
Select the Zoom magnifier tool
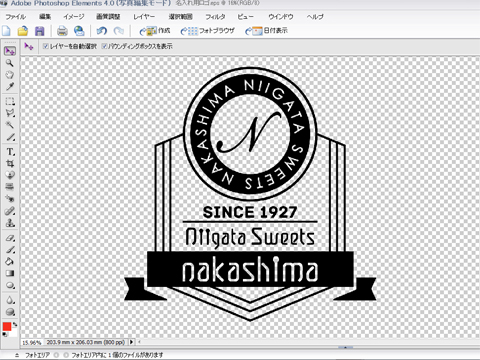[10, 63]
